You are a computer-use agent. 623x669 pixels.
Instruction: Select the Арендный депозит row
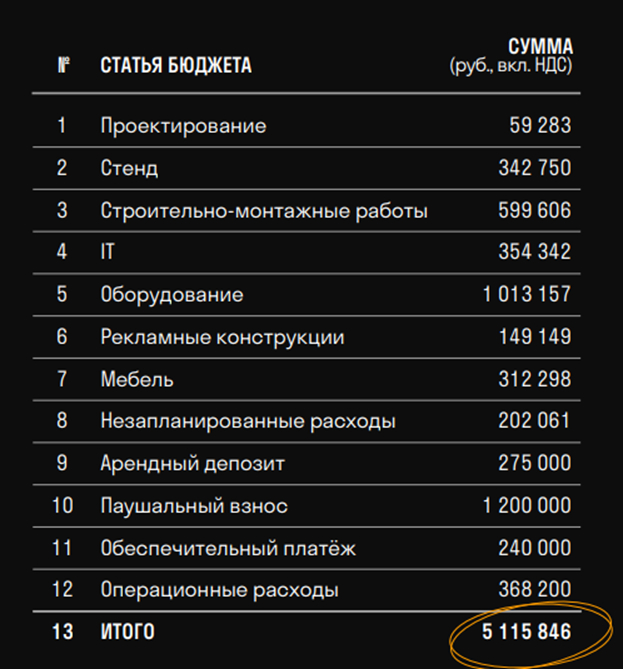(192, 463)
